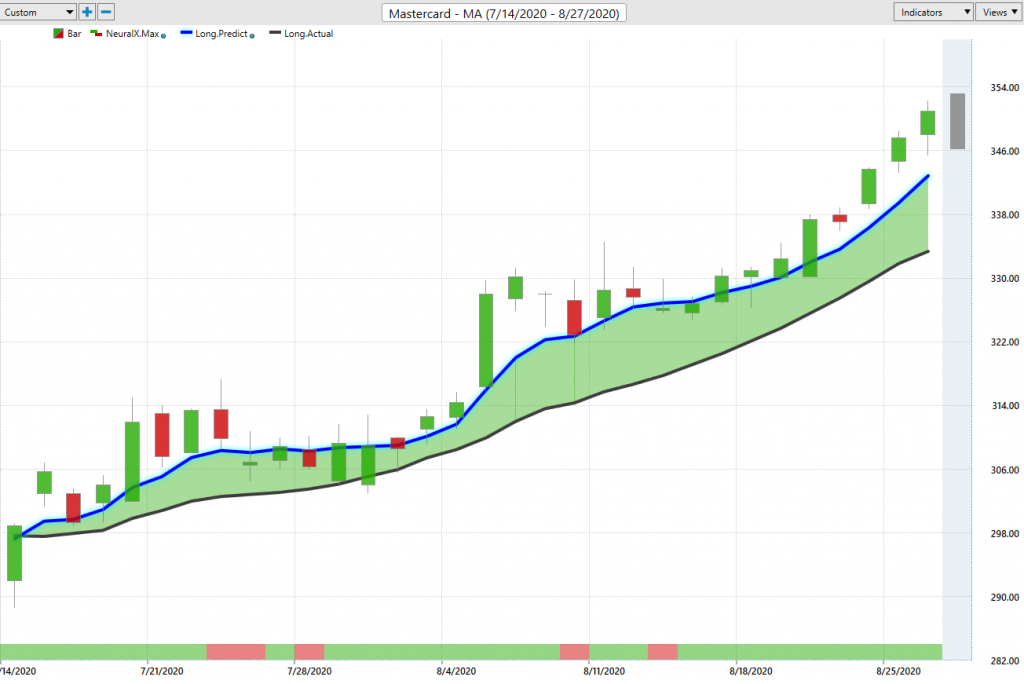Click the 8/11/2020 date axis label
Viewport: 1024px width, 684px height.
(x=604, y=671)
